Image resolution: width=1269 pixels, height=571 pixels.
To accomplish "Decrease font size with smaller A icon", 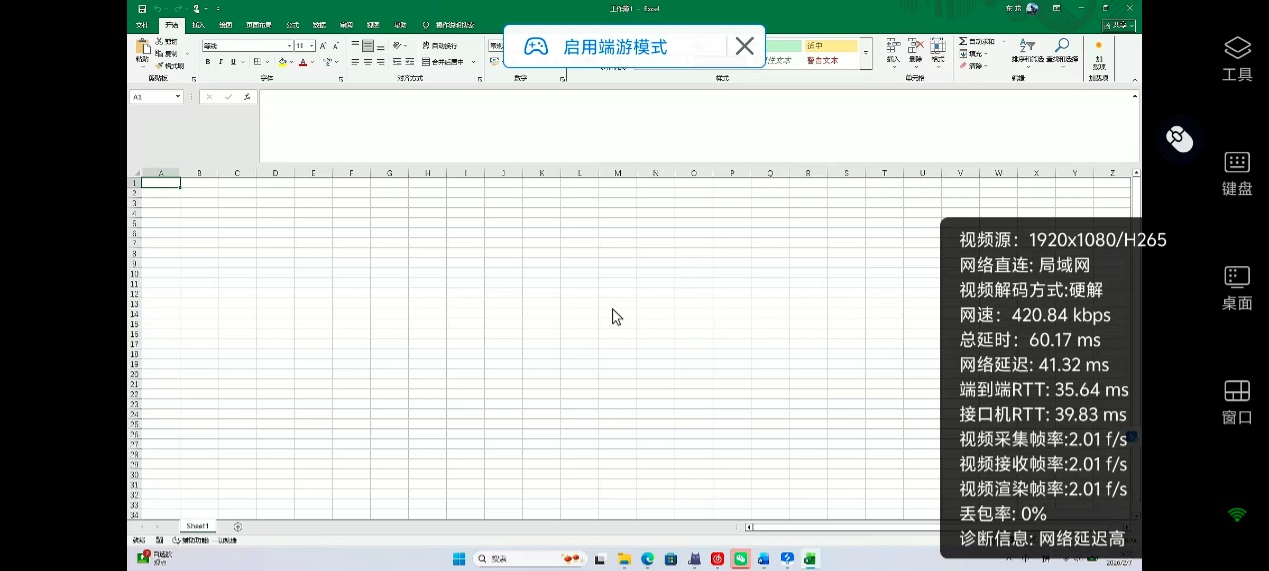I will [x=336, y=46].
